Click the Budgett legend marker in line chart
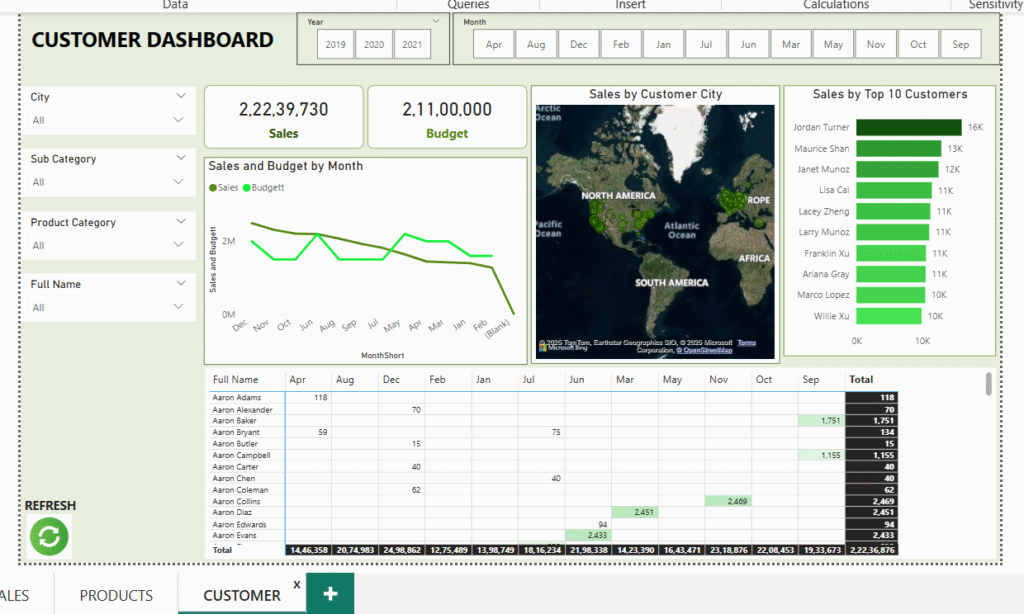Image resolution: width=1024 pixels, height=614 pixels. 246,187
